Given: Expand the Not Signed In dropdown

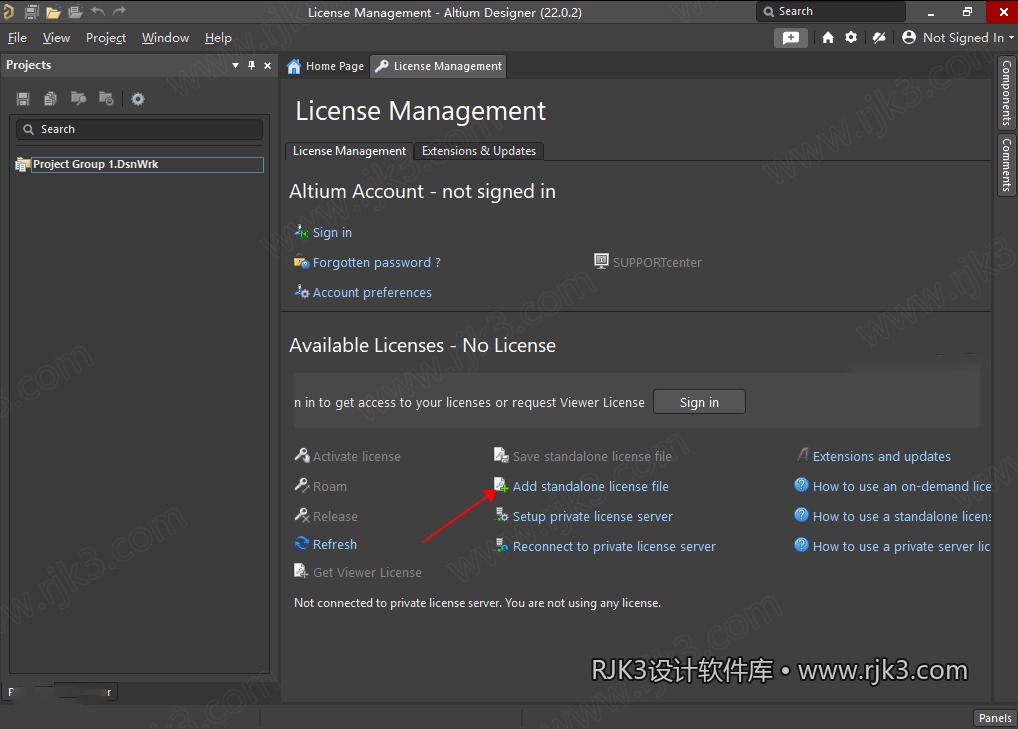Looking at the screenshot, I should [1011, 38].
